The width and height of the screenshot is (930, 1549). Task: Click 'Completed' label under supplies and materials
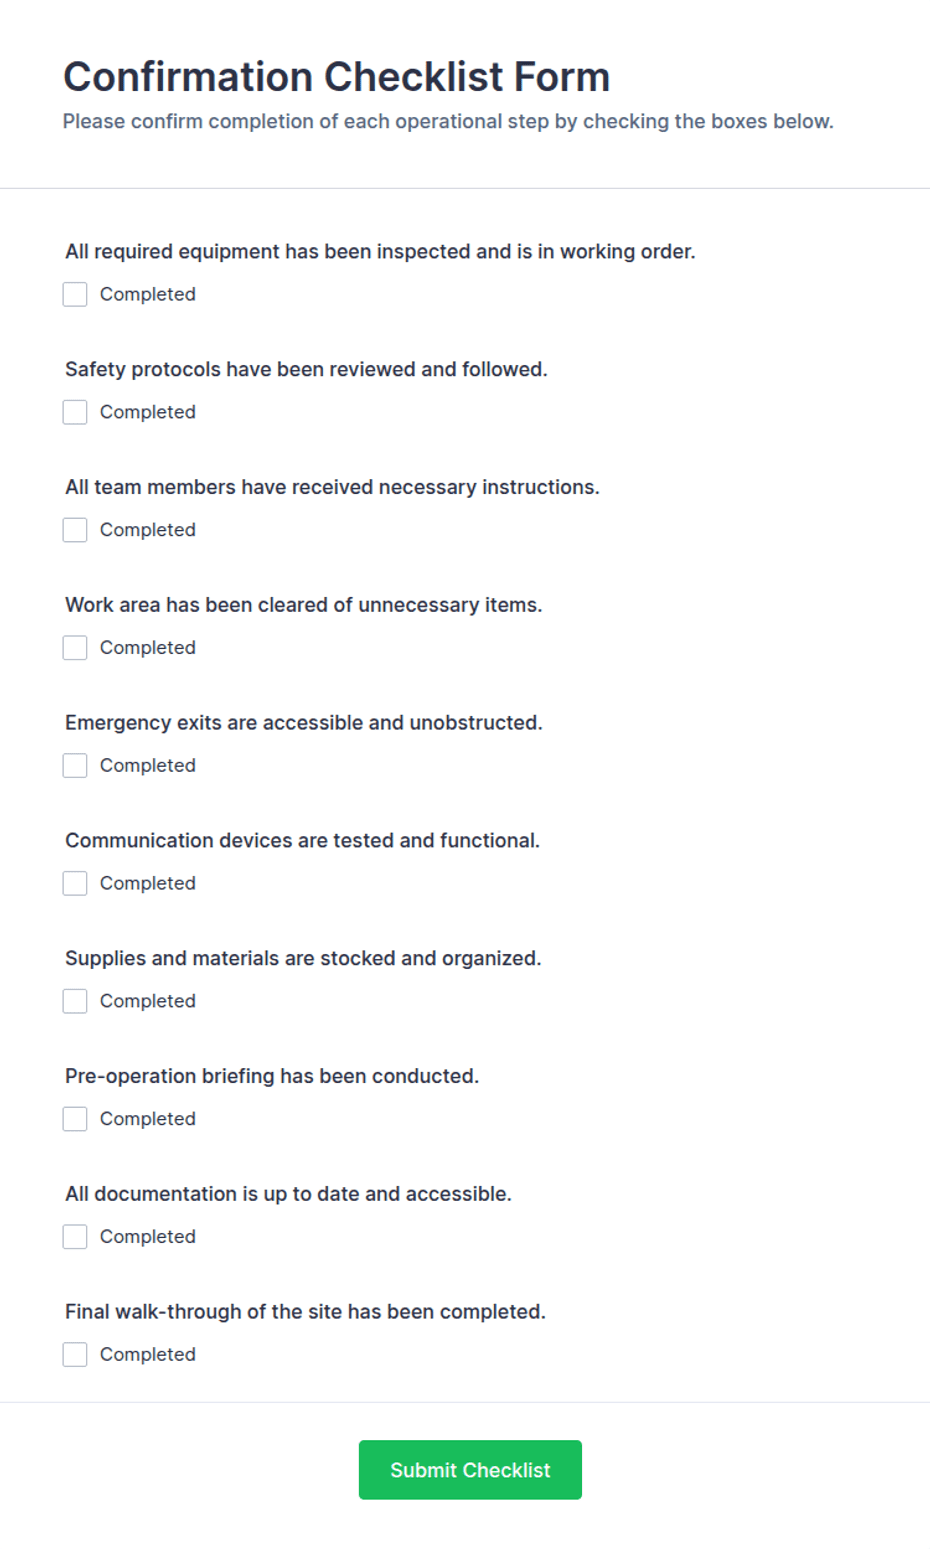pyautogui.click(x=148, y=1001)
